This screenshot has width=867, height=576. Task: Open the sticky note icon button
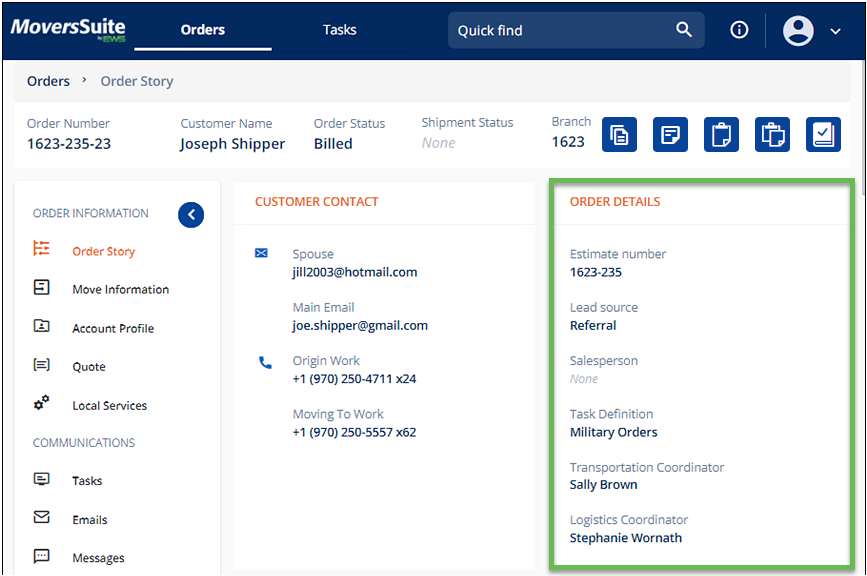(670, 134)
